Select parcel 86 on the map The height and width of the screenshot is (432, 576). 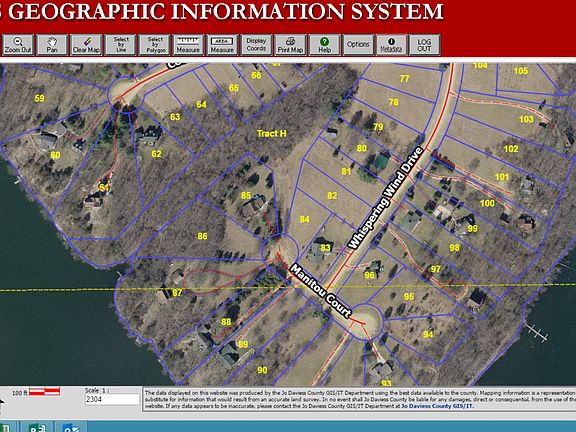point(202,236)
